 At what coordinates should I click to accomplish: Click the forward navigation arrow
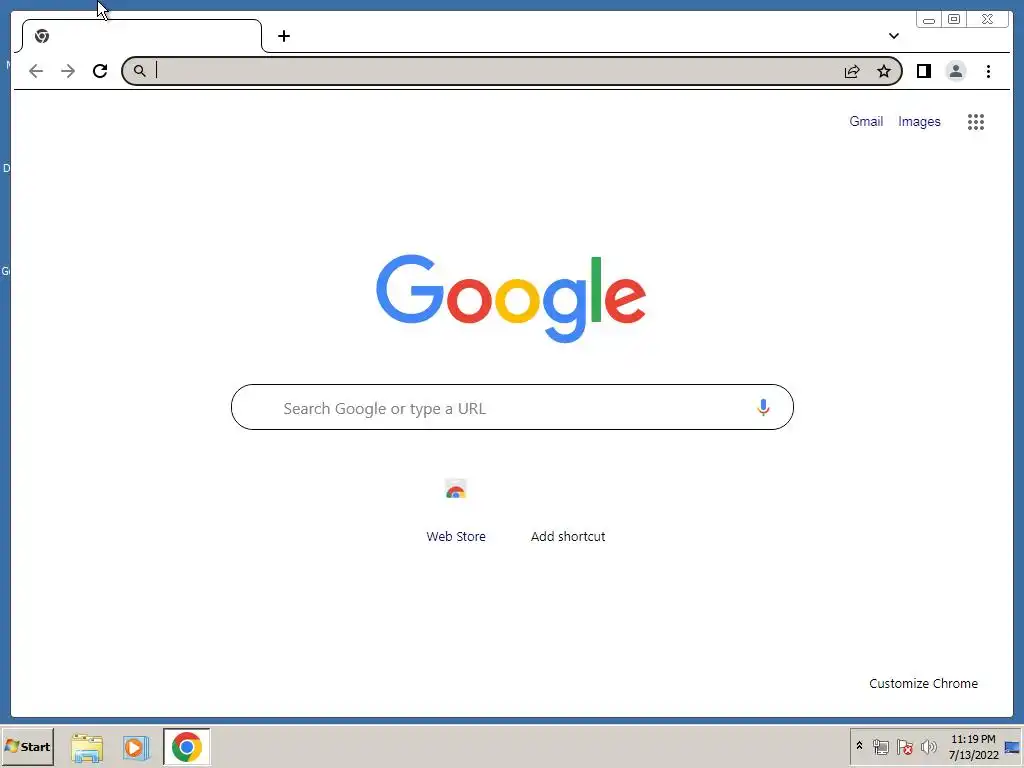[68, 71]
